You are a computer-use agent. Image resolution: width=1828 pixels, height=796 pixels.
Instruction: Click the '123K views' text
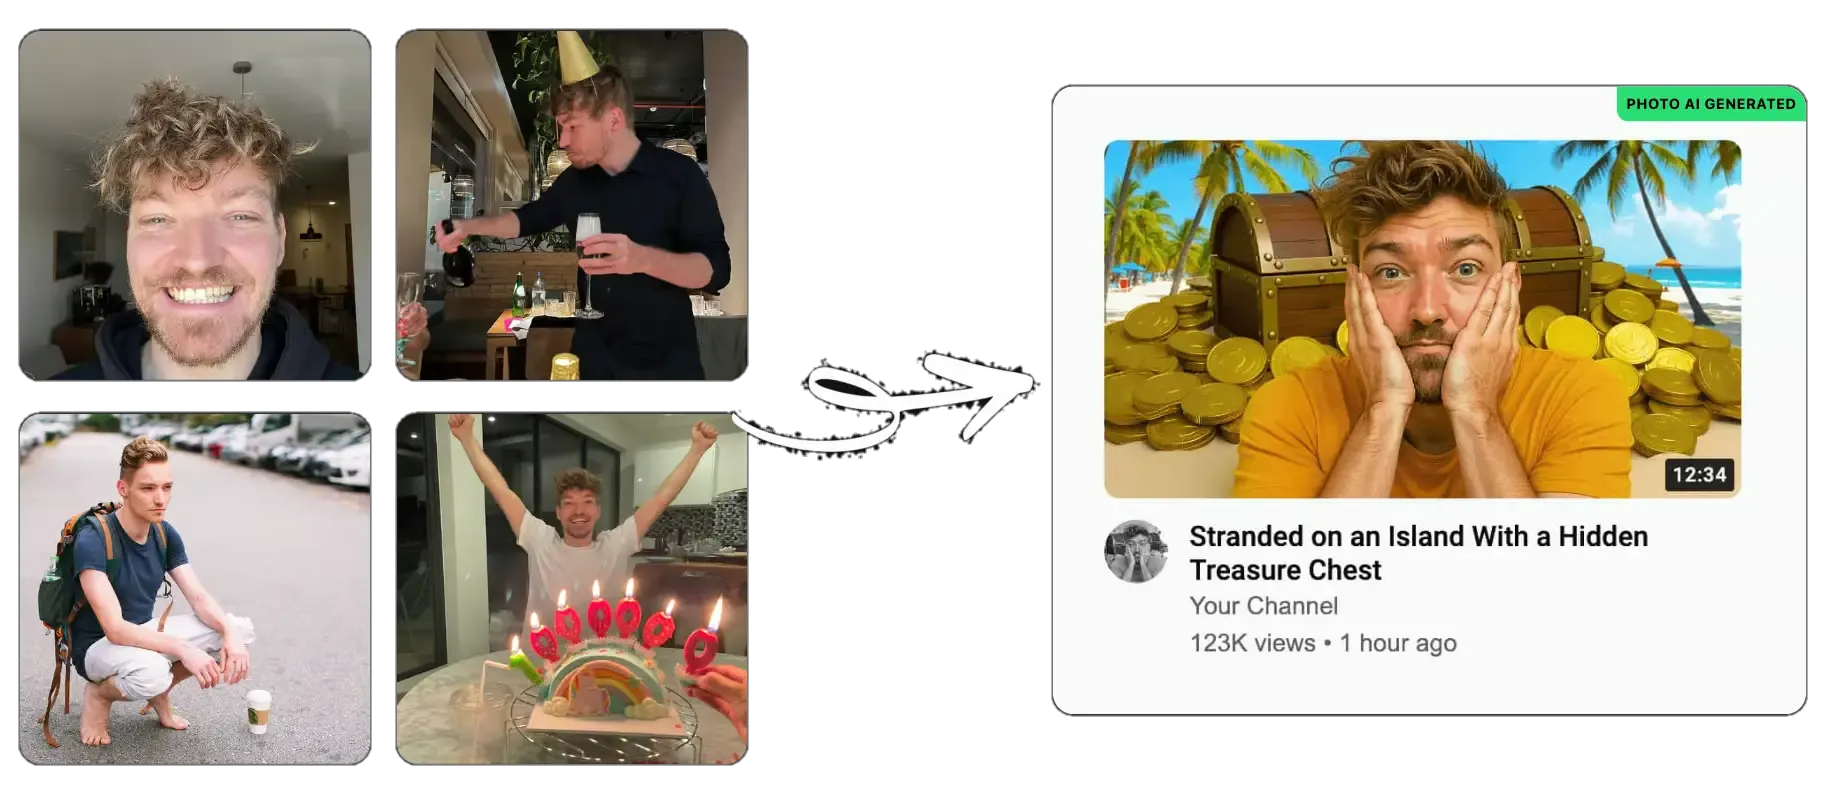pos(1252,643)
